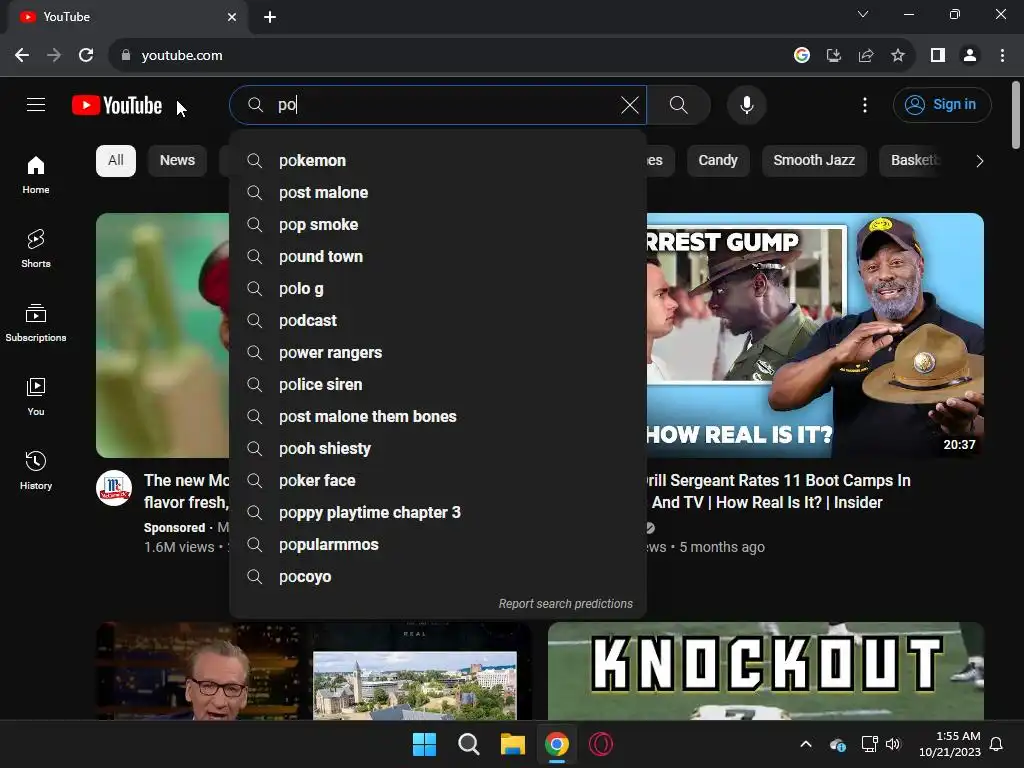
Task: Click the YouTube logo
Action: click(117, 105)
